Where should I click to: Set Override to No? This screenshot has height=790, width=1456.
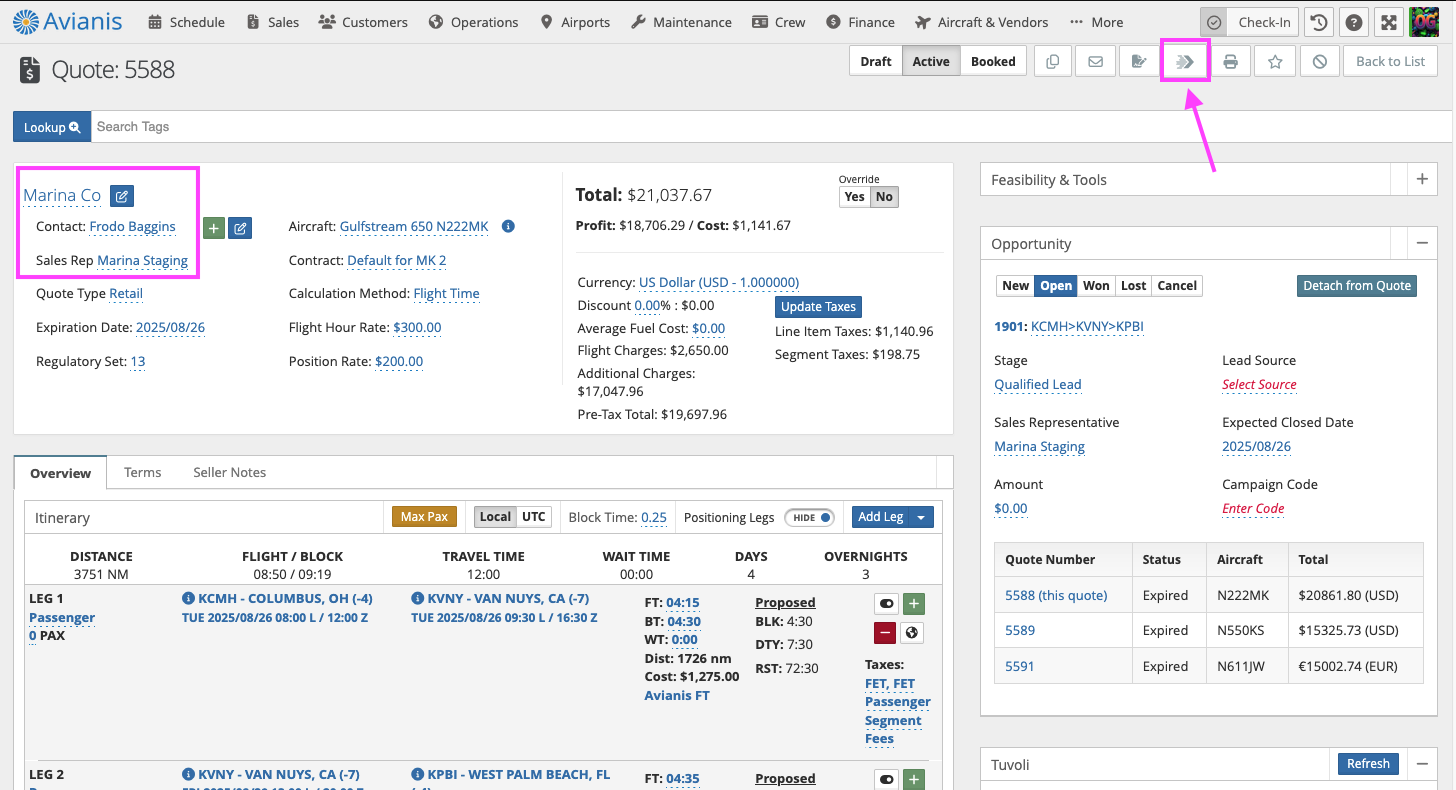tap(884, 197)
